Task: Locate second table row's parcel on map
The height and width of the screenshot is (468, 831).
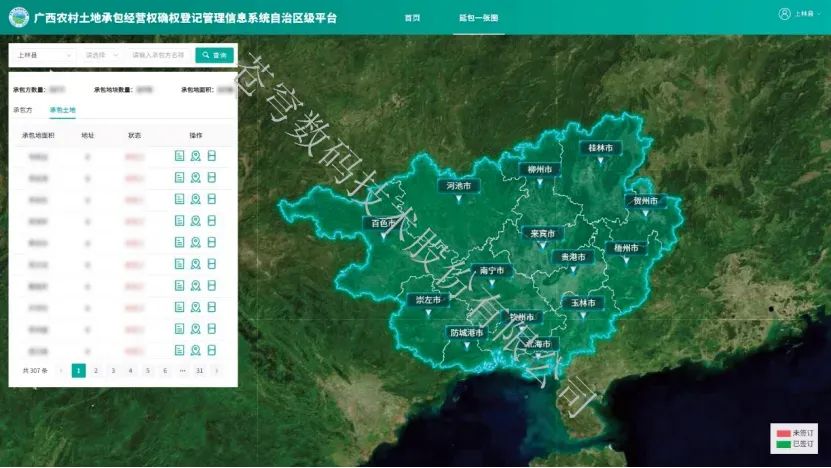Action: 196,178
